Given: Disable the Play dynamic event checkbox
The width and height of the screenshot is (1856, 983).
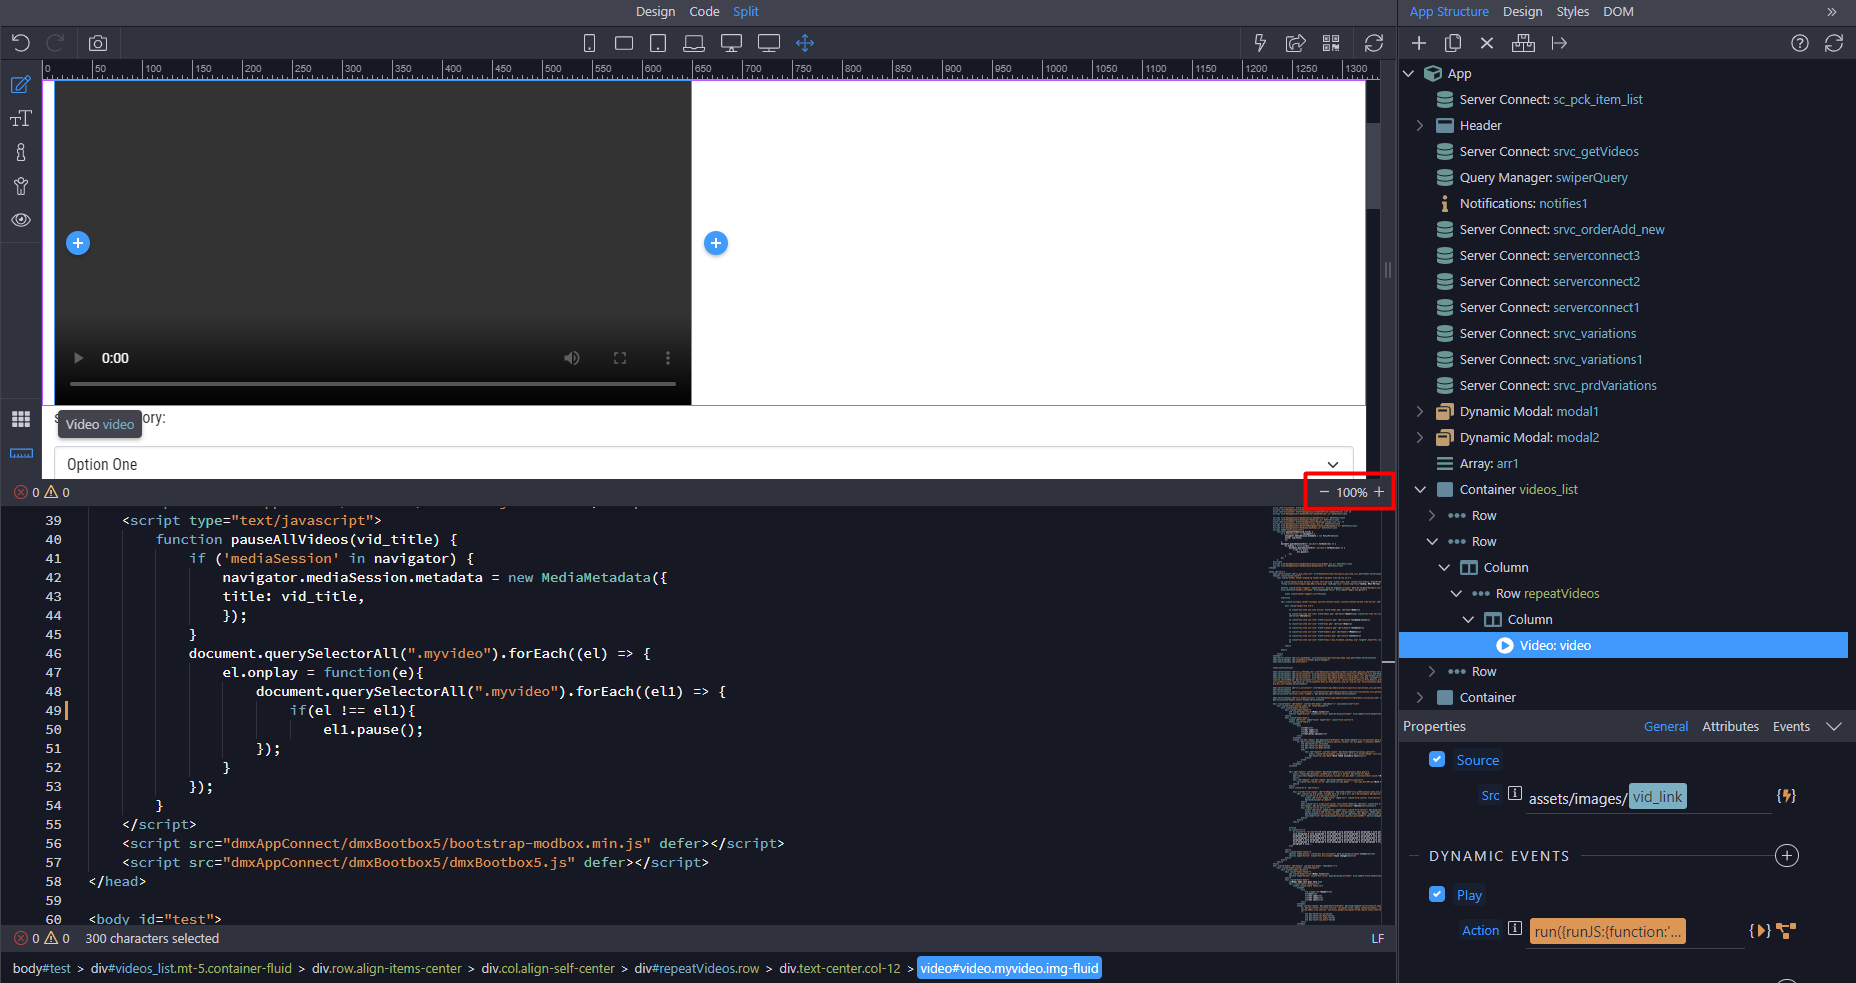Looking at the screenshot, I should point(1437,894).
